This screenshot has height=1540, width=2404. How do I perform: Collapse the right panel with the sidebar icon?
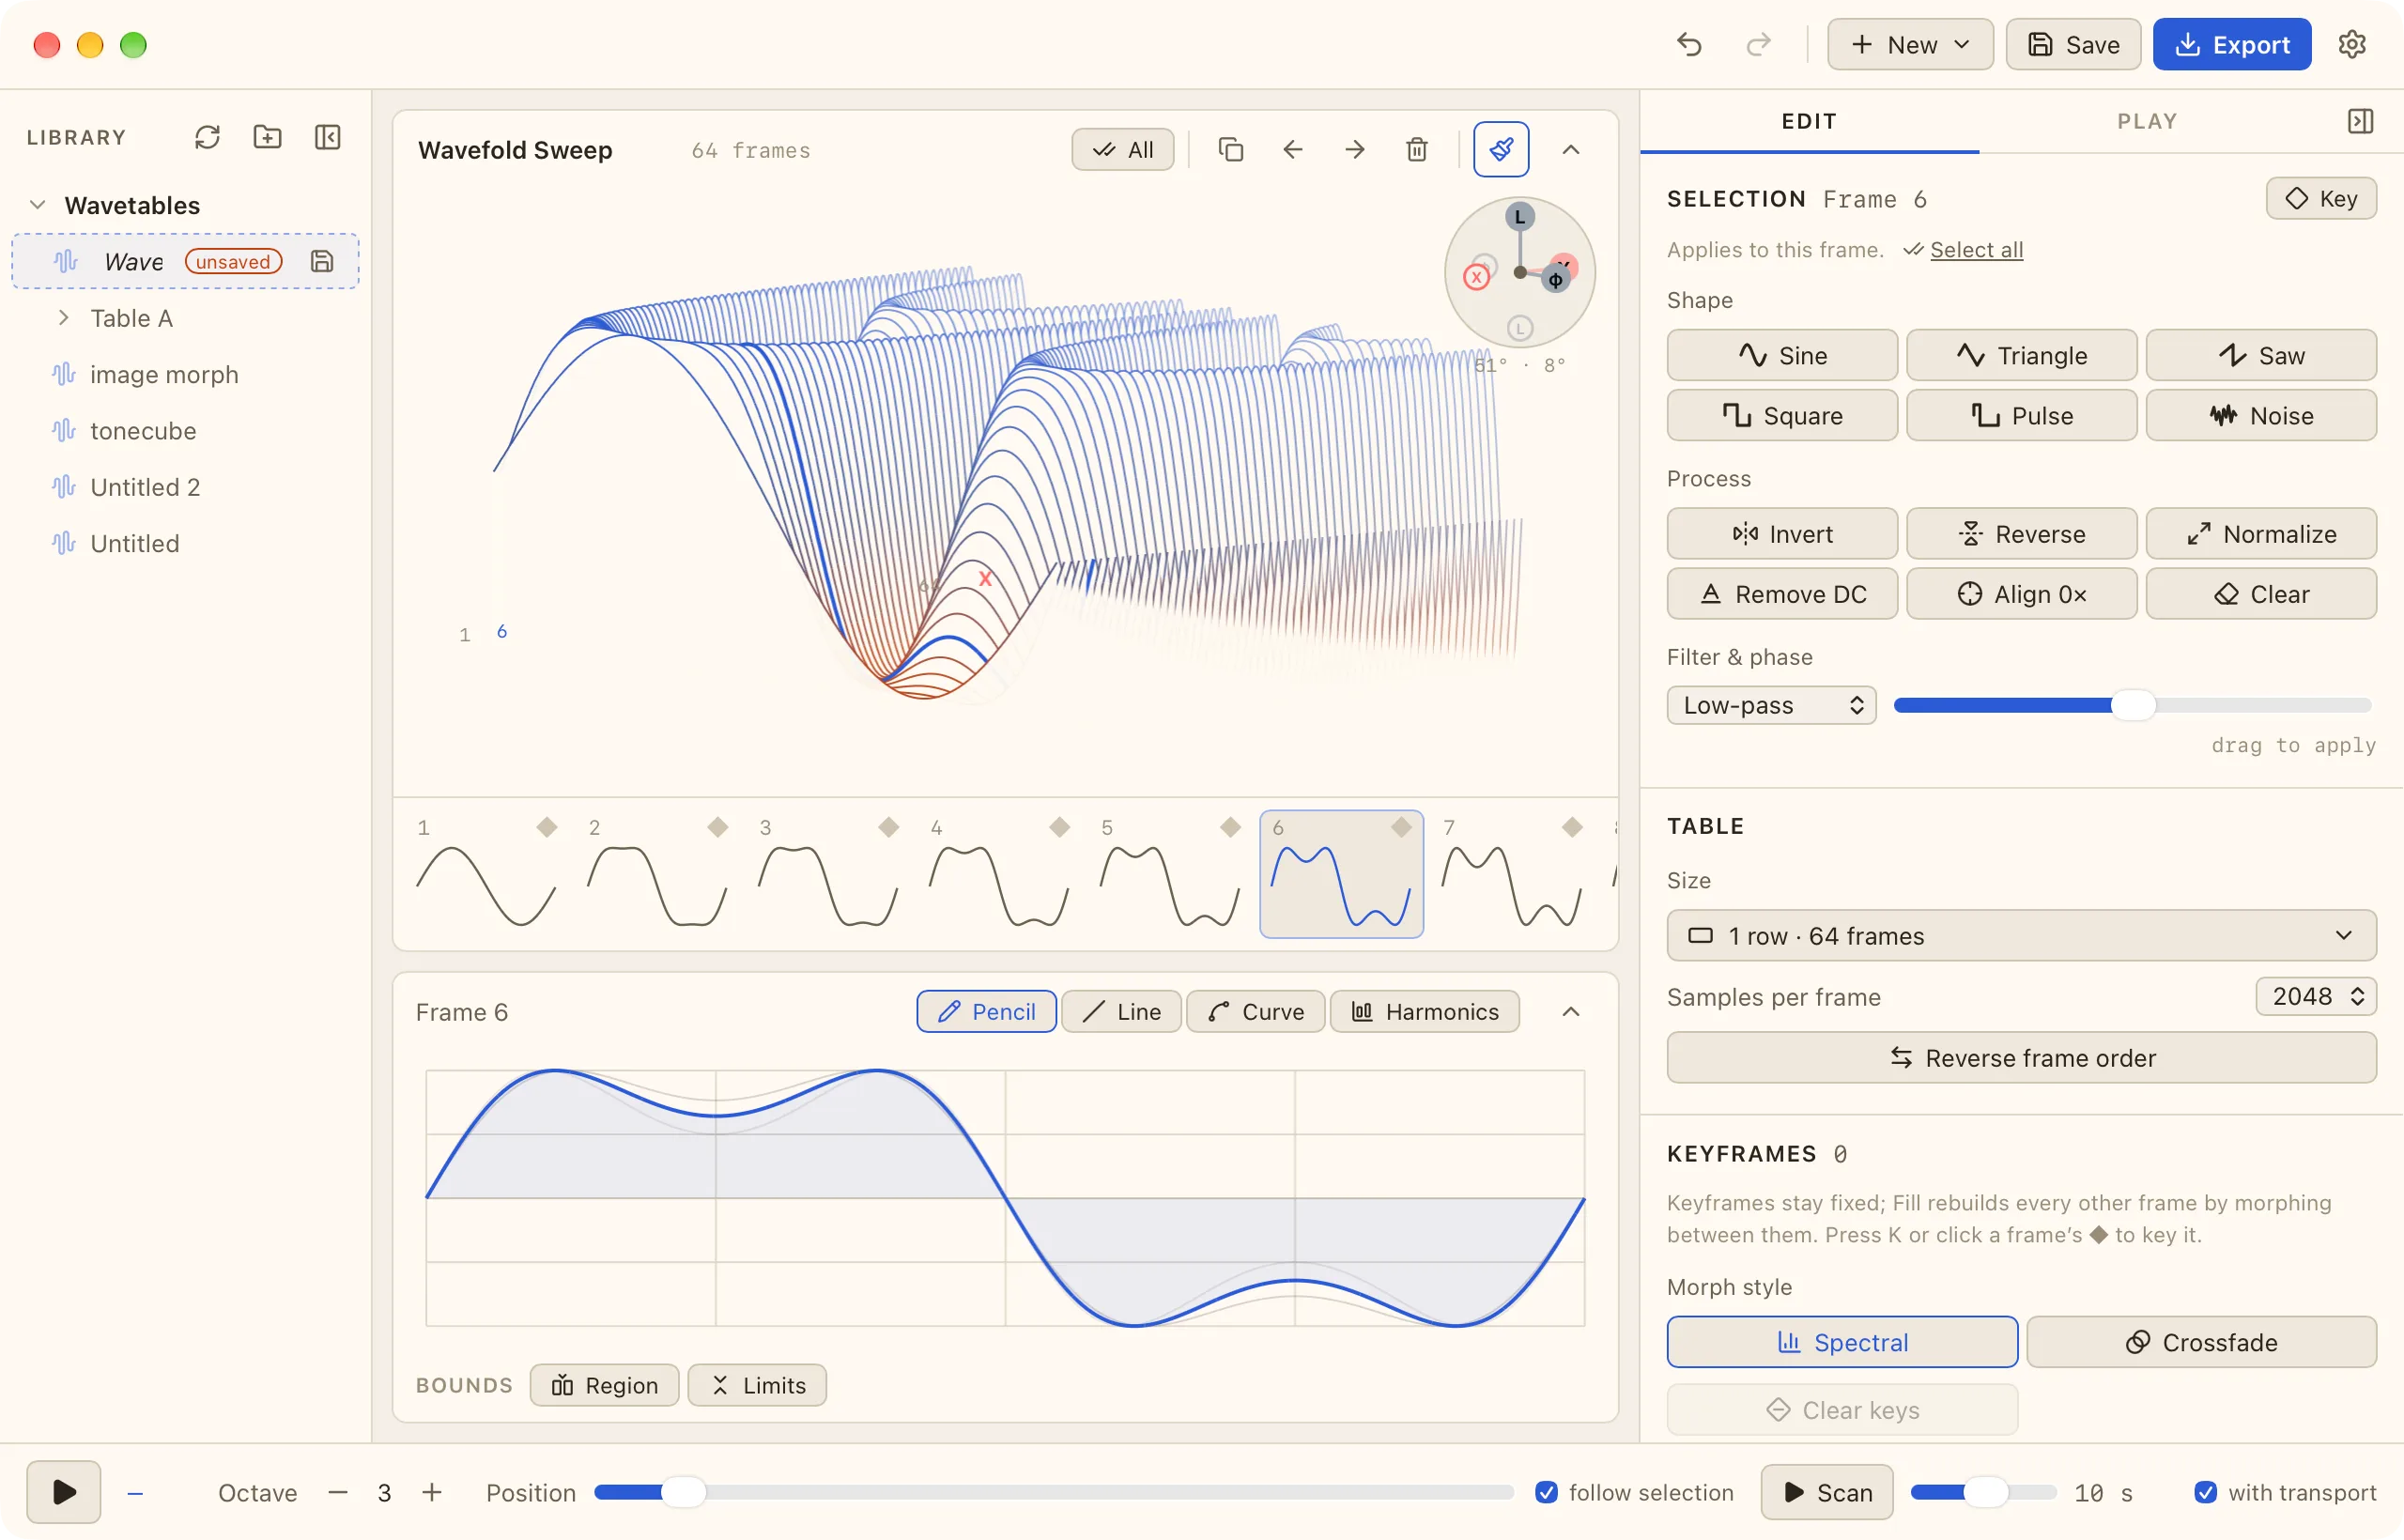(2360, 121)
